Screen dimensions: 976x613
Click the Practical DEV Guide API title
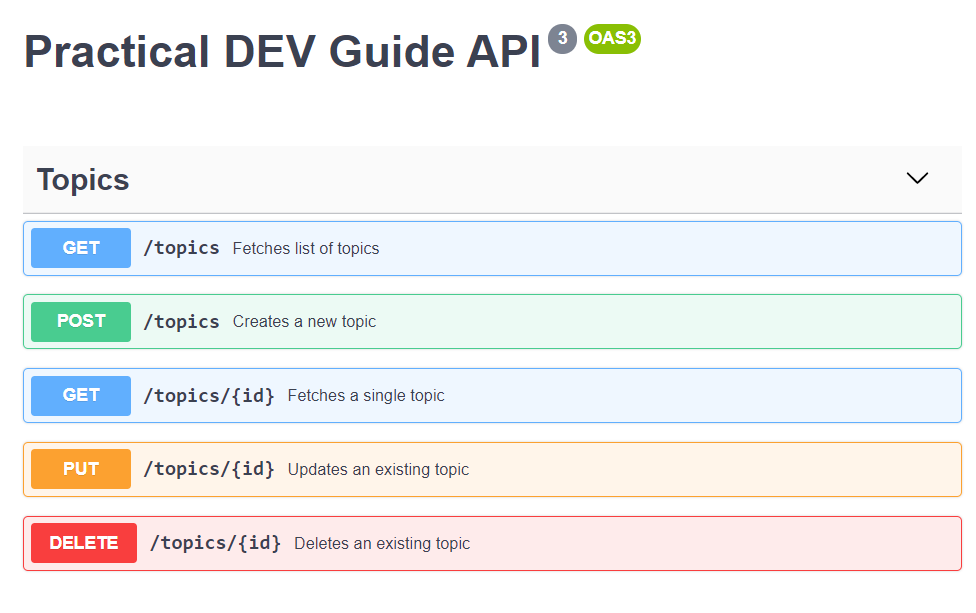pos(282,52)
